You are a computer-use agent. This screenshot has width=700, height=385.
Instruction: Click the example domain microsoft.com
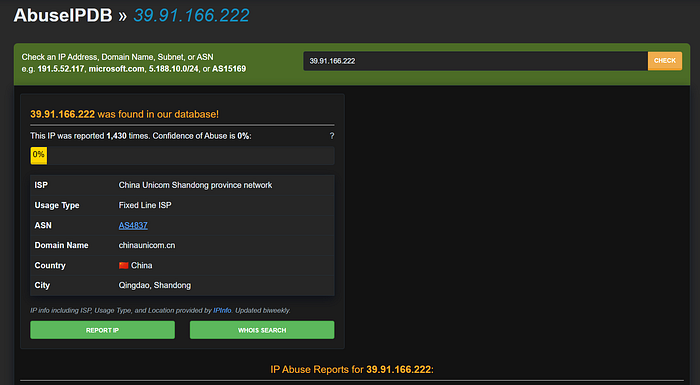click(x=117, y=69)
